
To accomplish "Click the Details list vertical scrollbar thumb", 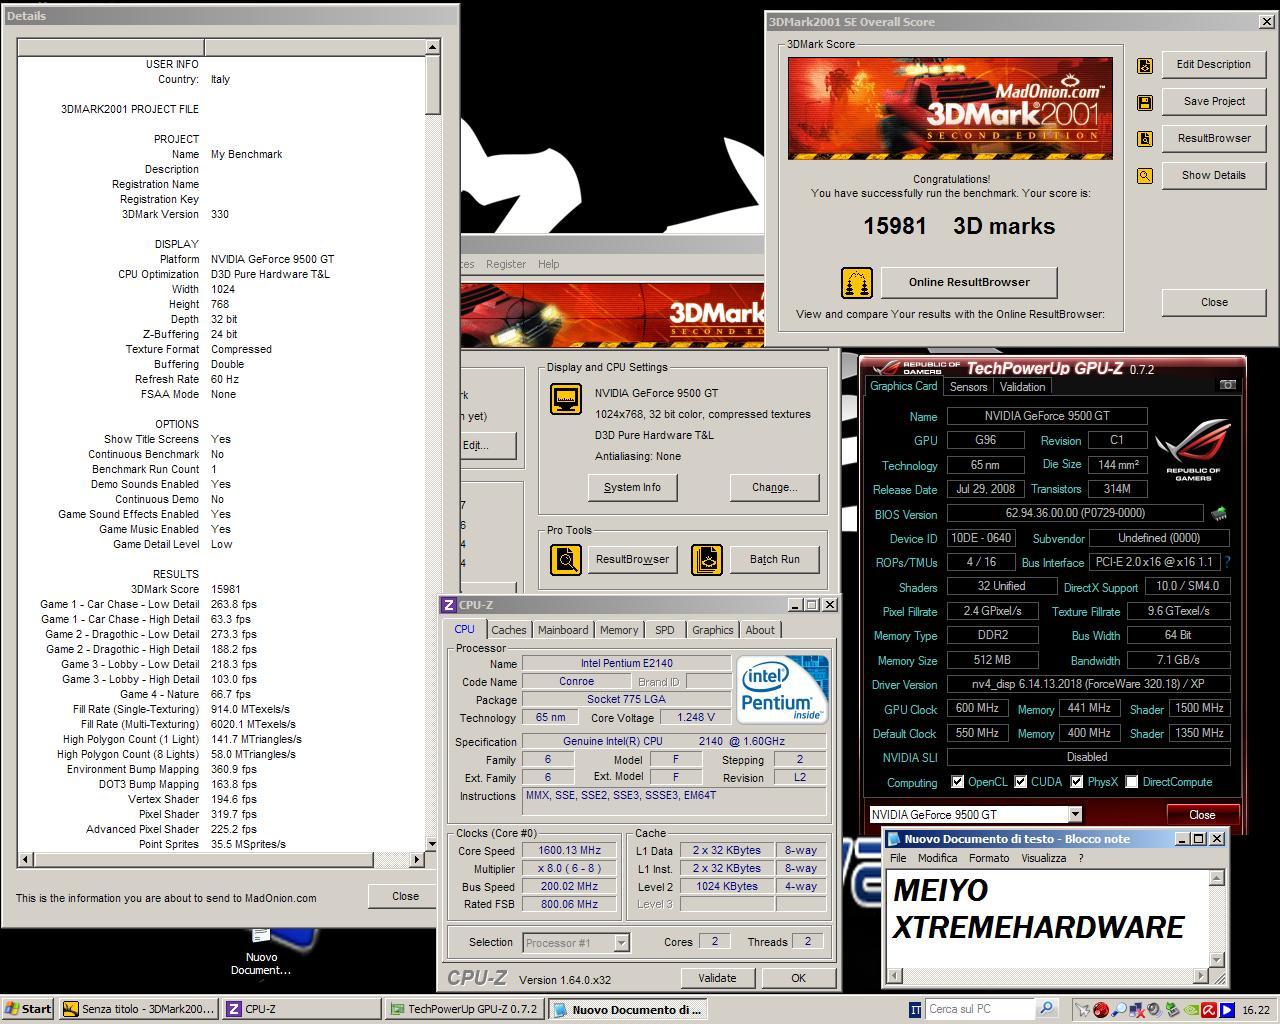I will 433,84.
